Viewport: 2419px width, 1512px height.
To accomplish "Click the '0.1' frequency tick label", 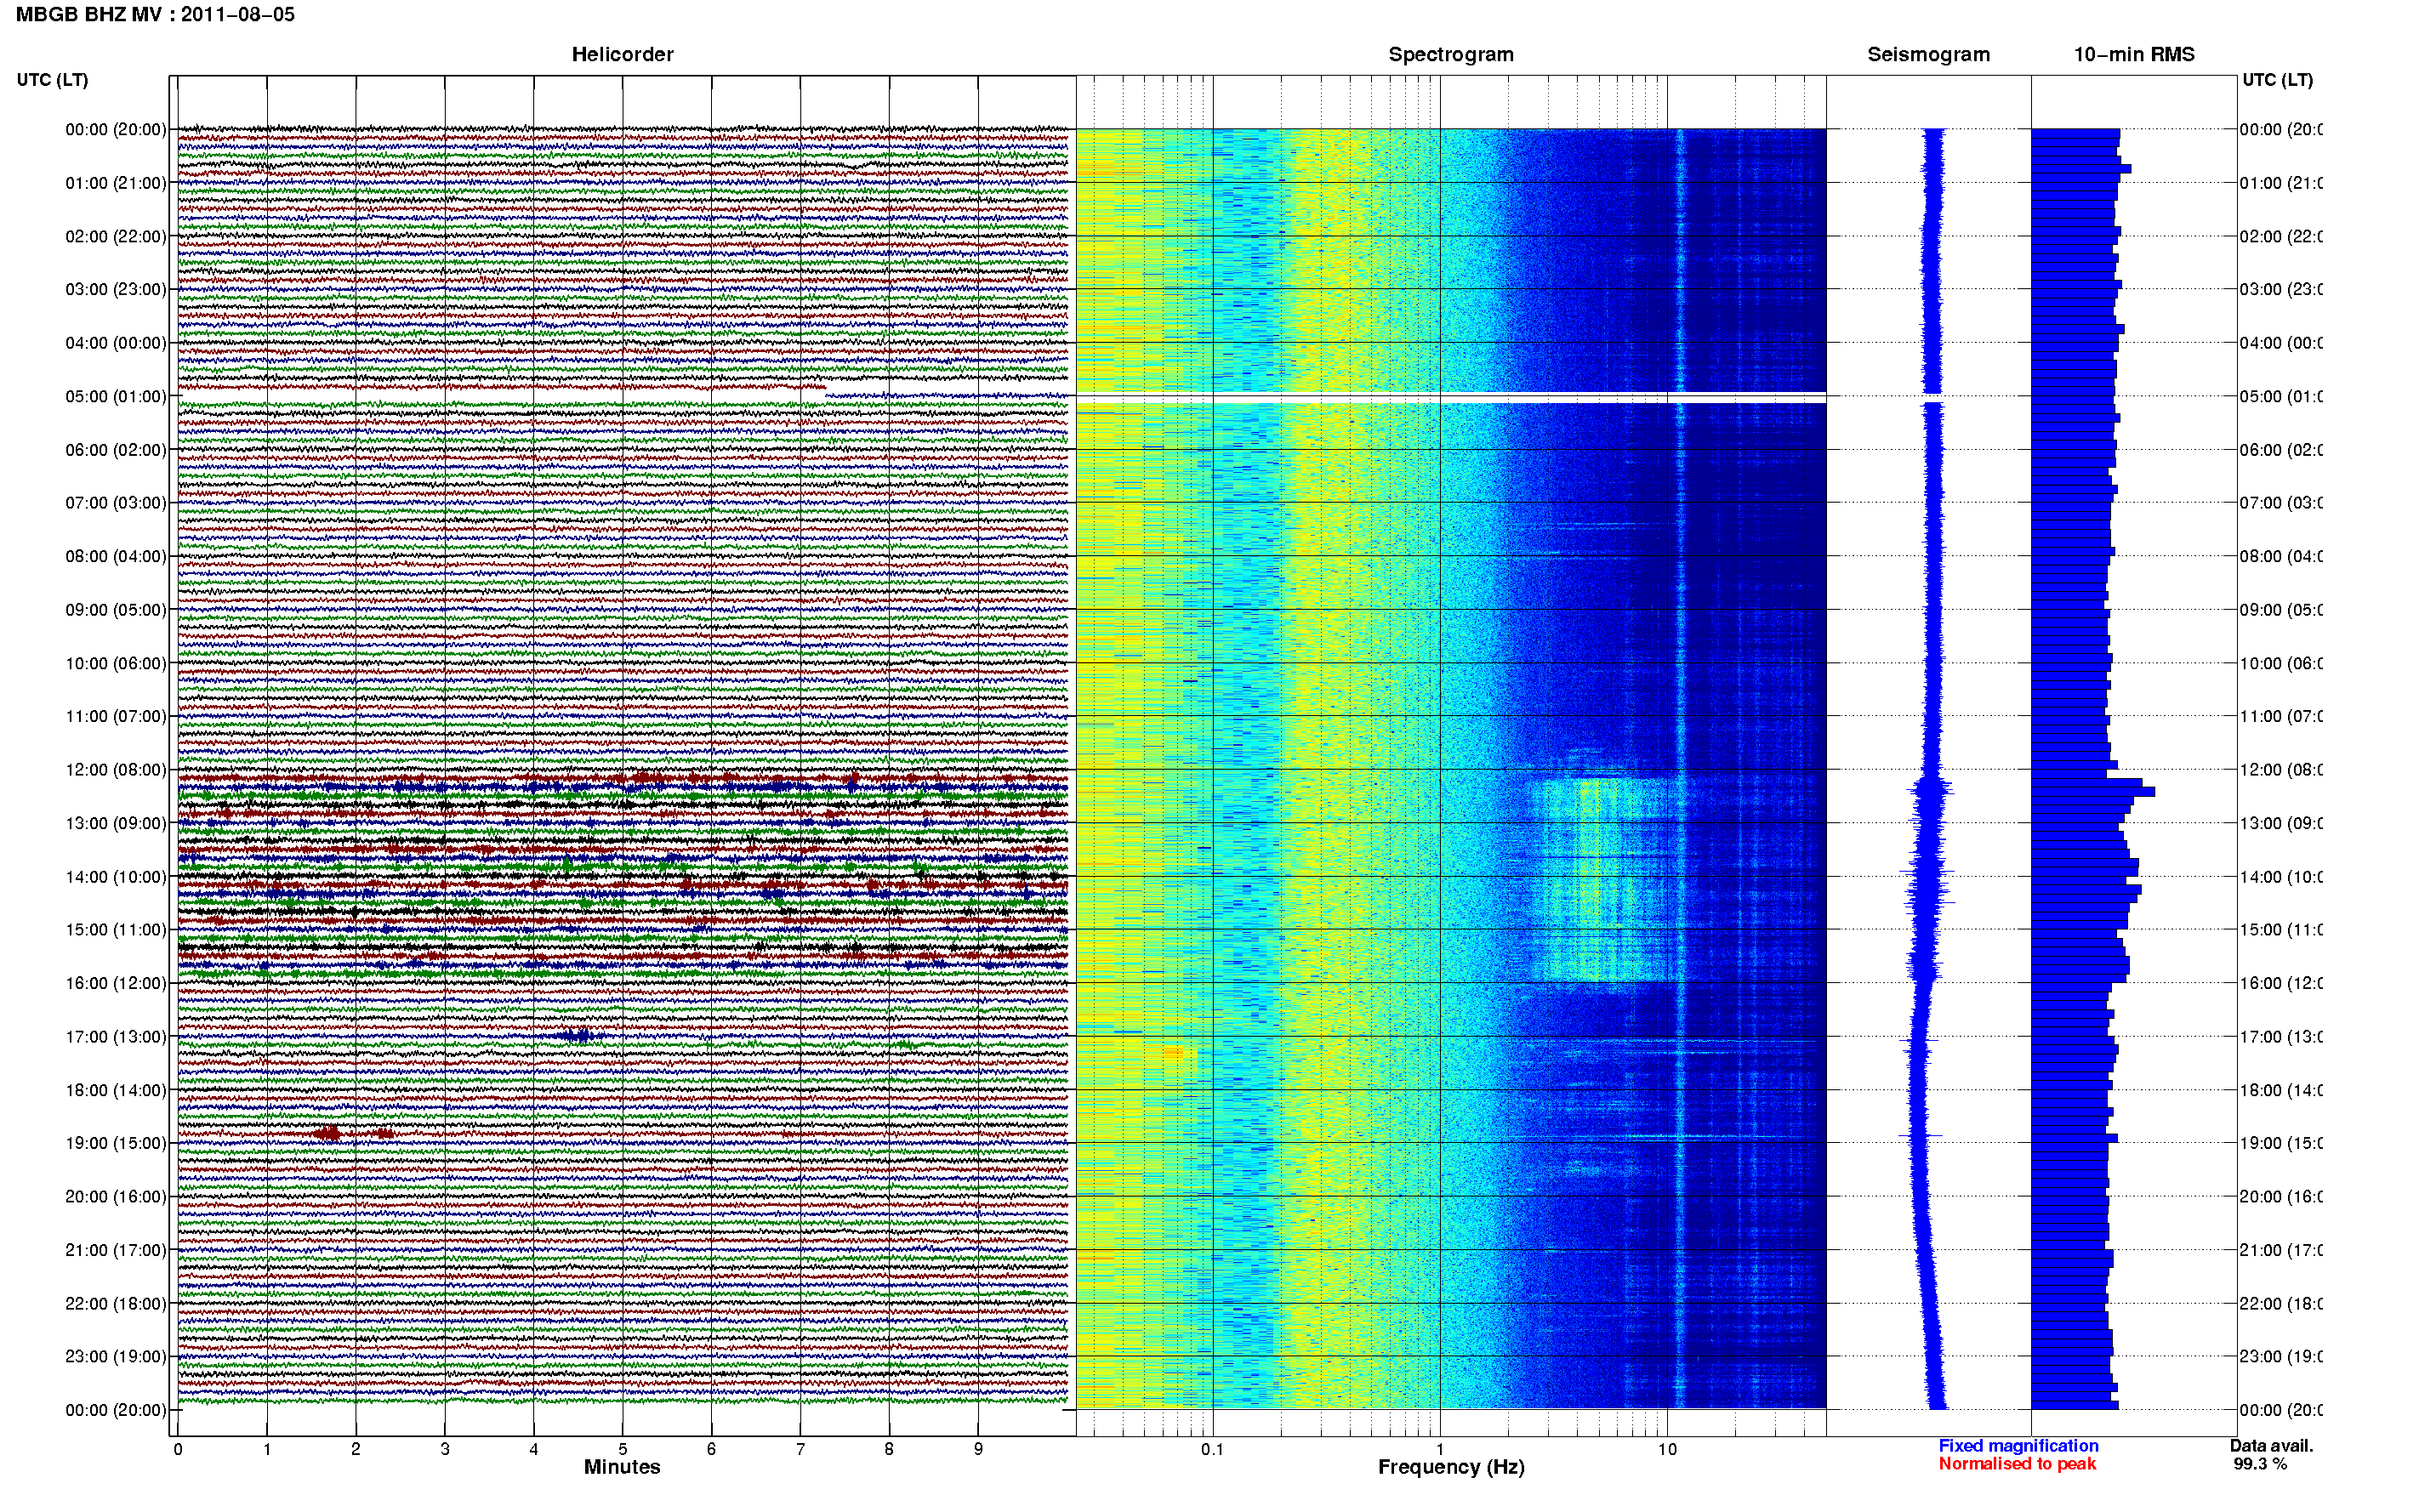I will 1212,1449.
